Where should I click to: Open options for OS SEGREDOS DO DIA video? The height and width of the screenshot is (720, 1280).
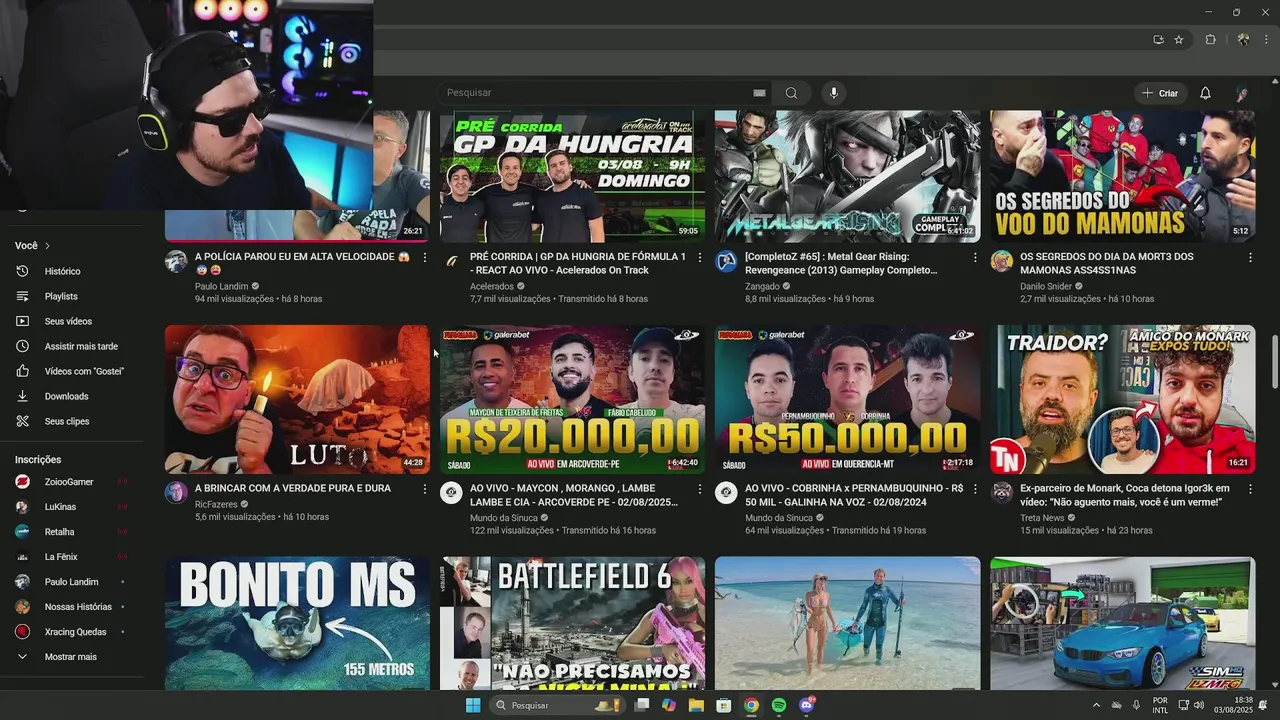click(1250, 258)
